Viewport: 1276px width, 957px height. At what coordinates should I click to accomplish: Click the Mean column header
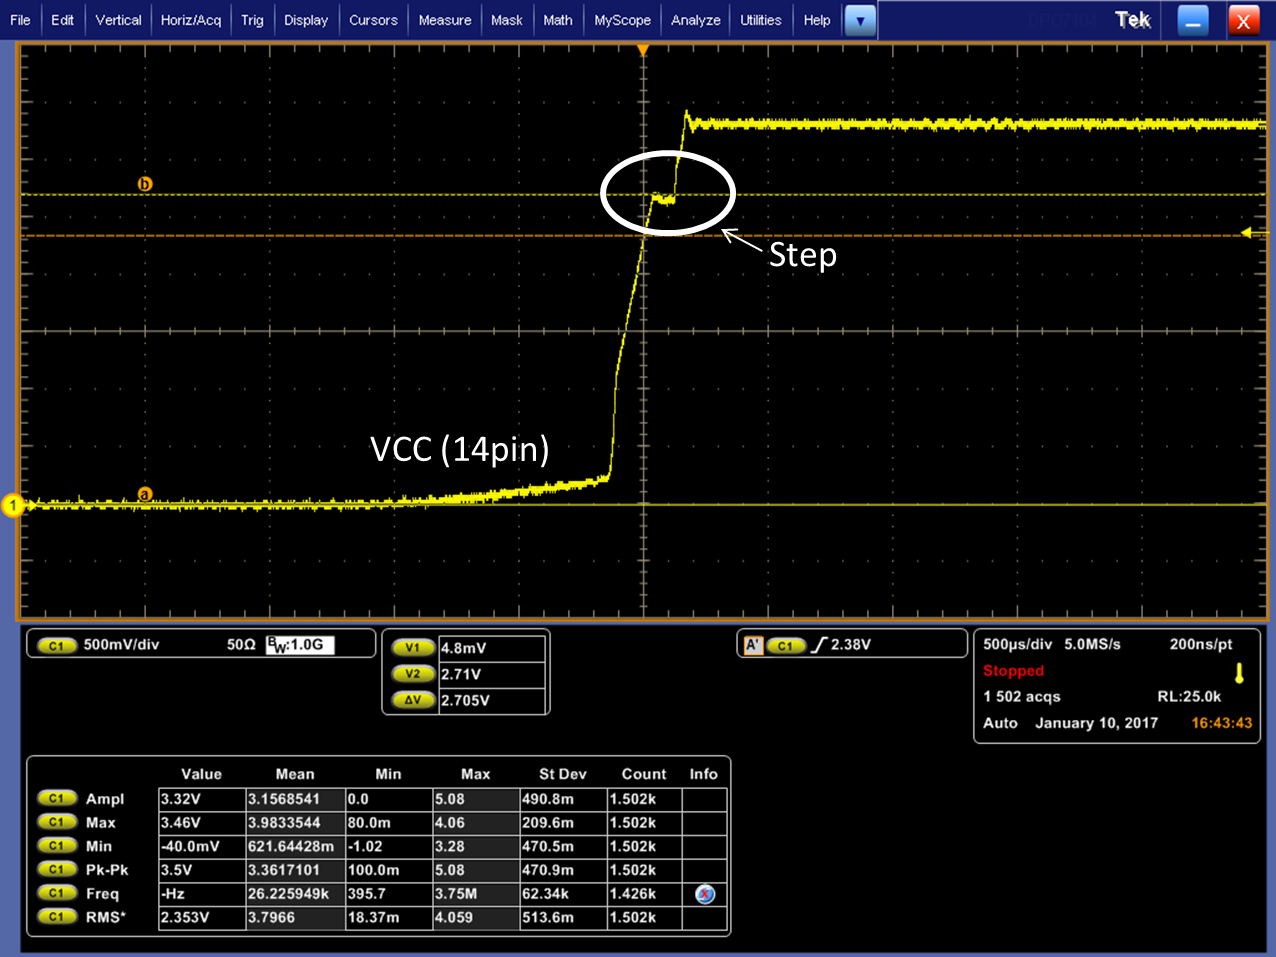click(x=295, y=774)
